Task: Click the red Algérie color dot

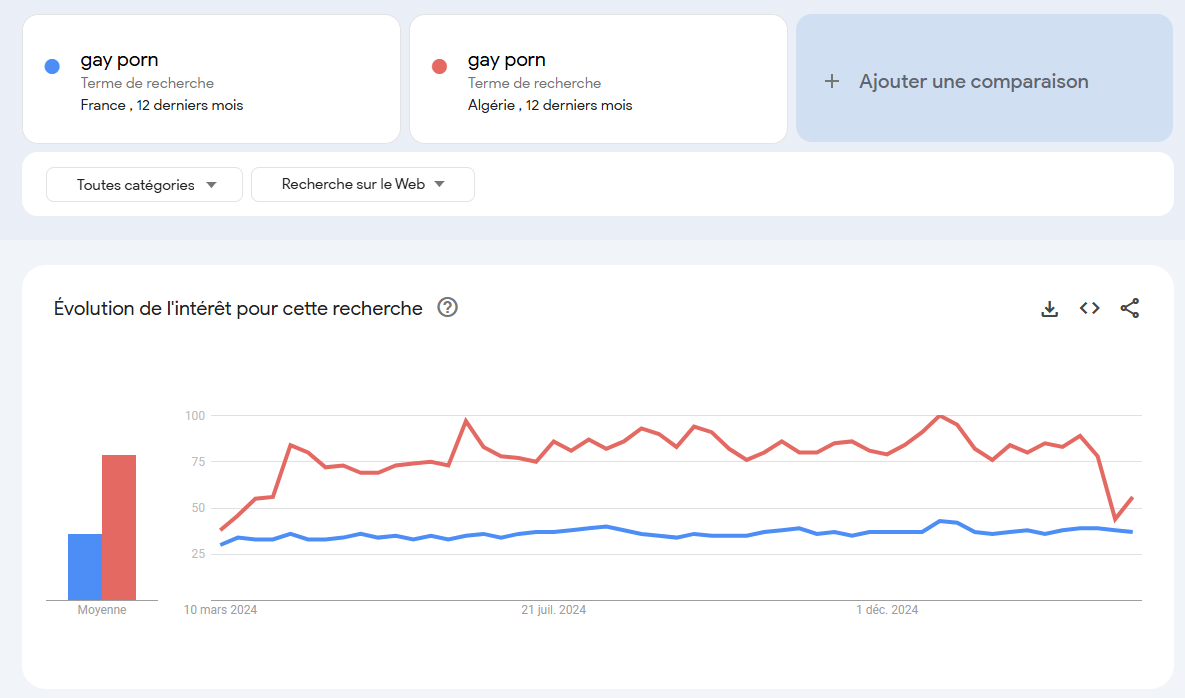Action: (x=439, y=66)
